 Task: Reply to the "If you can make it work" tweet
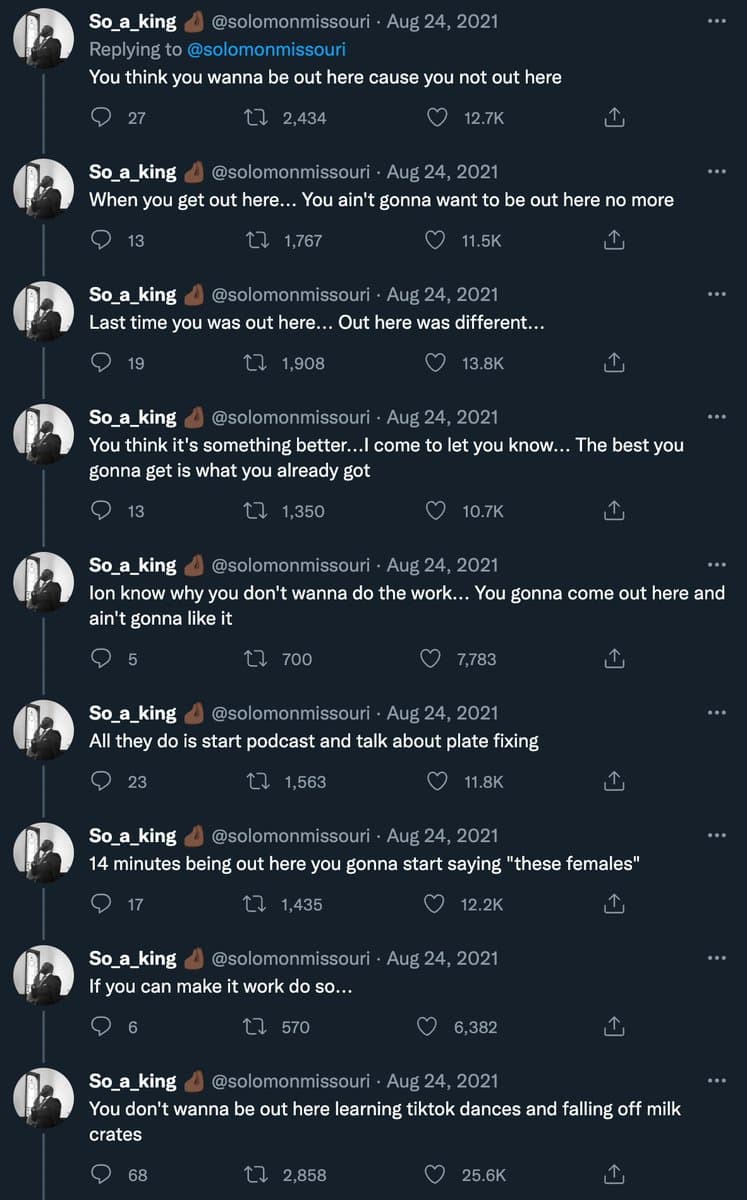coord(101,1028)
